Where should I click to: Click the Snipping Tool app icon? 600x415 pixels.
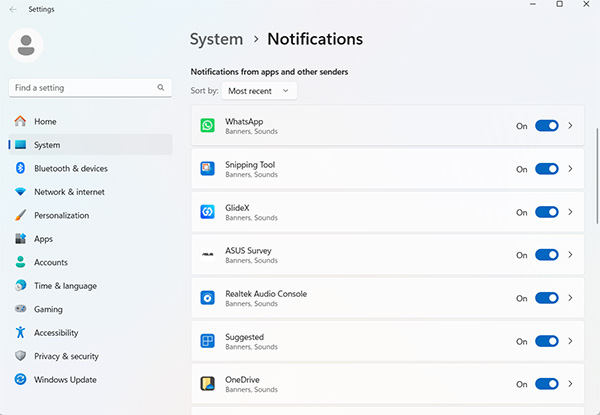coord(207,169)
